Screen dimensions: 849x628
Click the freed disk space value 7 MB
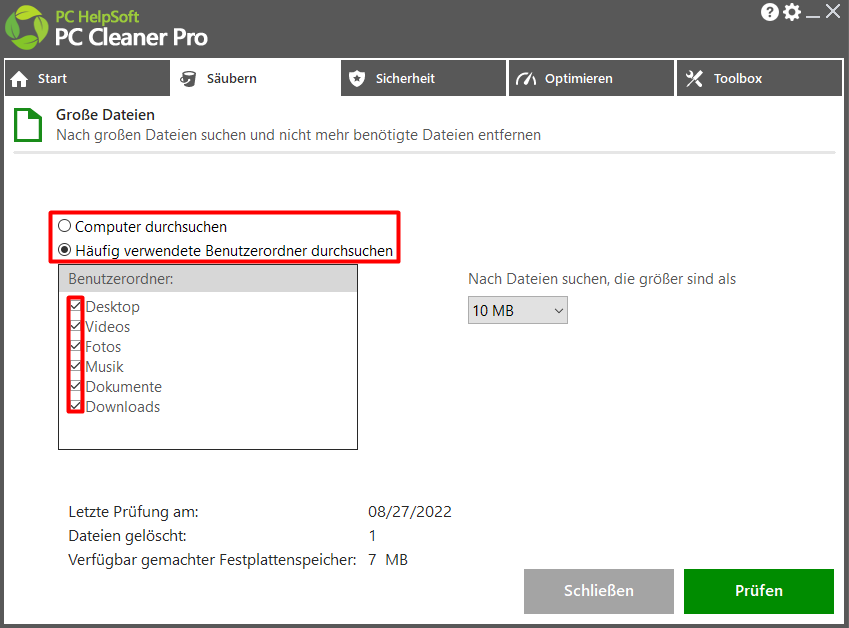click(388, 559)
